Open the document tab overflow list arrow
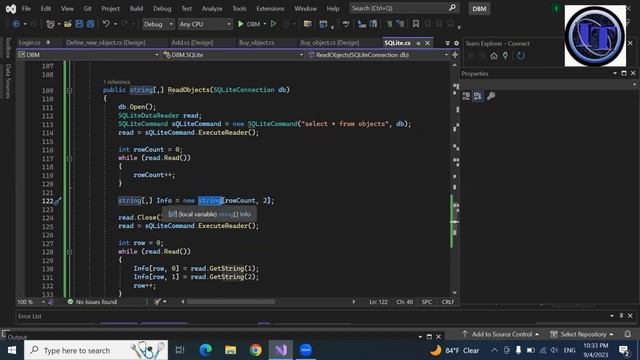 pyautogui.click(x=447, y=43)
